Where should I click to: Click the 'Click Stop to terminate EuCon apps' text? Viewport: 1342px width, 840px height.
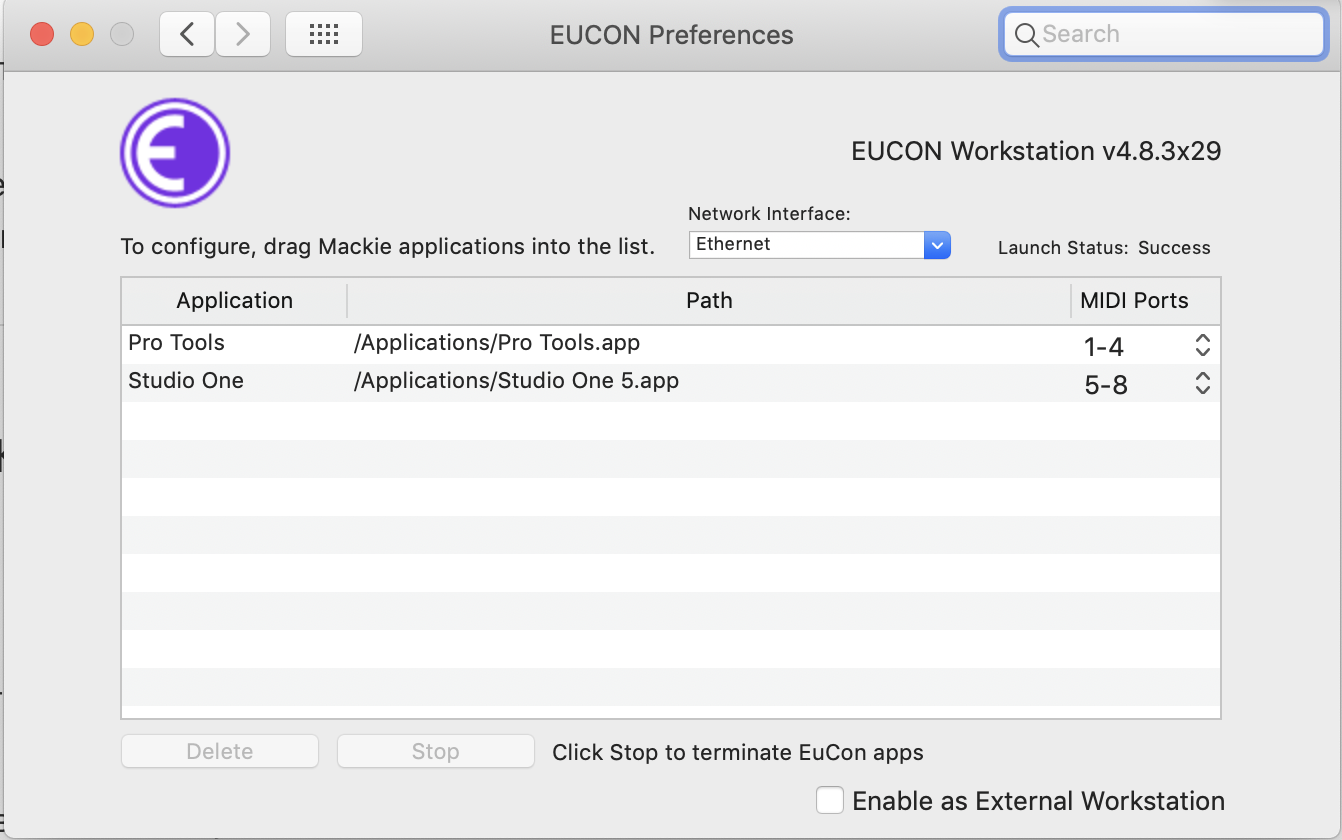(x=738, y=753)
